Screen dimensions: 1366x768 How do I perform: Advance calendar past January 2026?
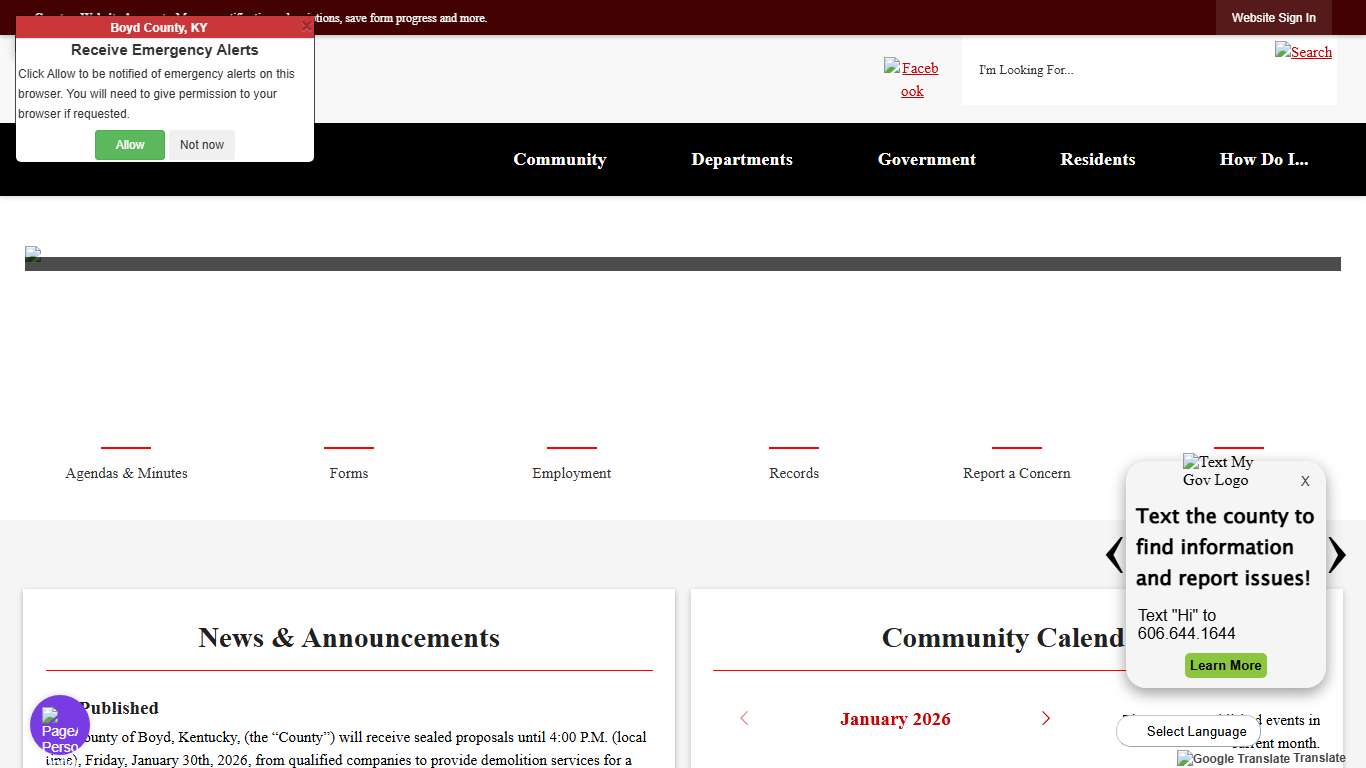[x=1046, y=718]
